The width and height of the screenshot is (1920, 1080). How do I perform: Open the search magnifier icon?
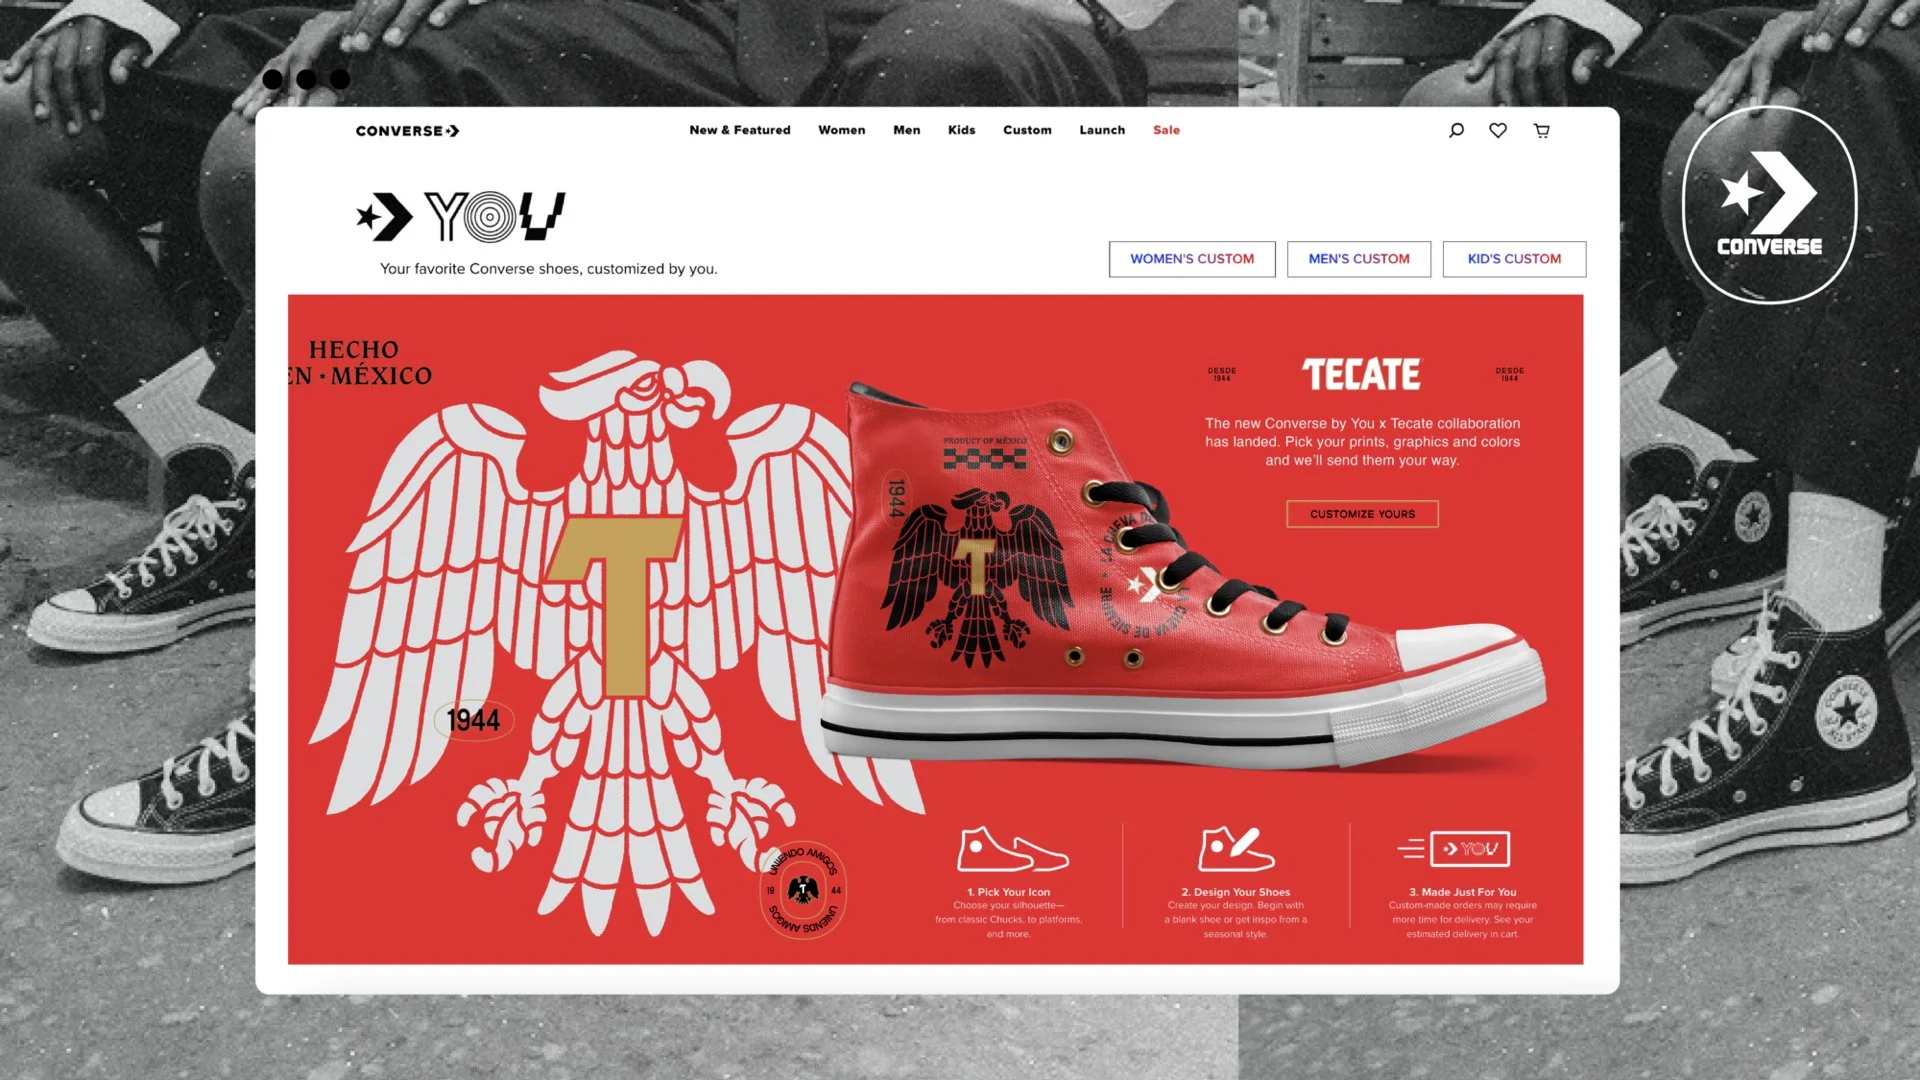click(x=1456, y=131)
